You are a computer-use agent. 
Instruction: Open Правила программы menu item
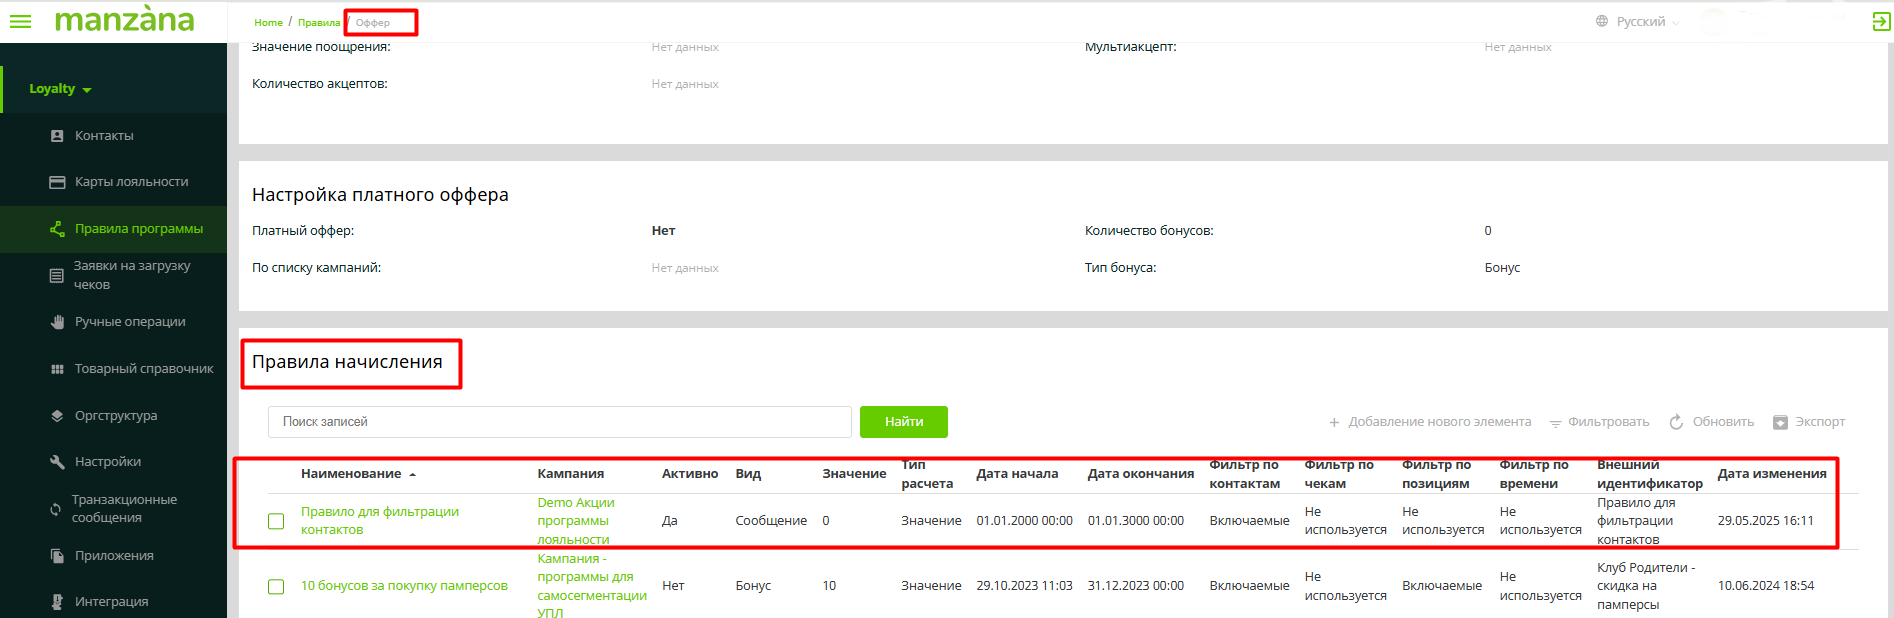[x=138, y=229]
